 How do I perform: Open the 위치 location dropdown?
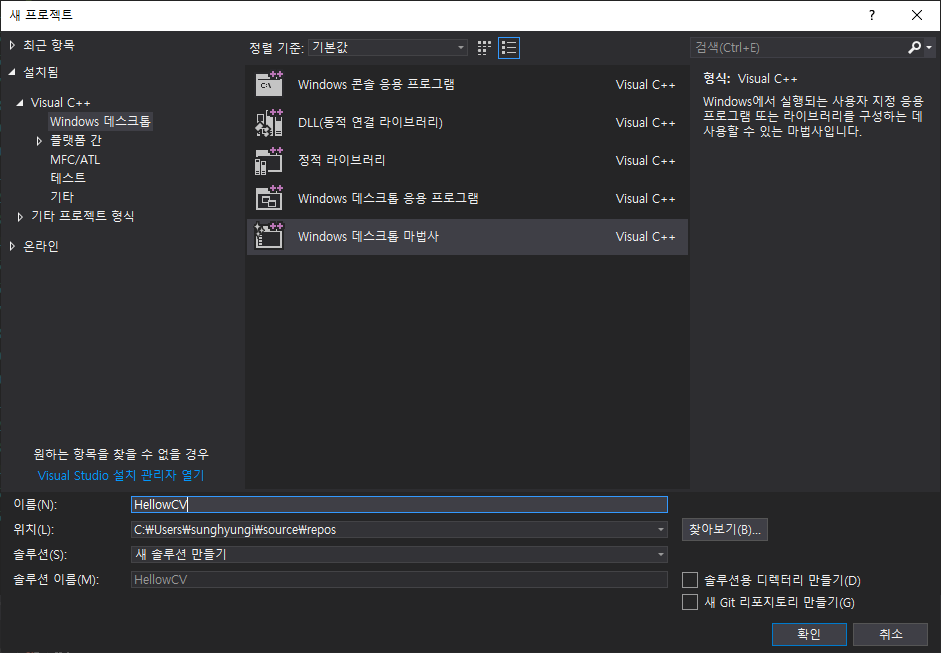[x=660, y=529]
